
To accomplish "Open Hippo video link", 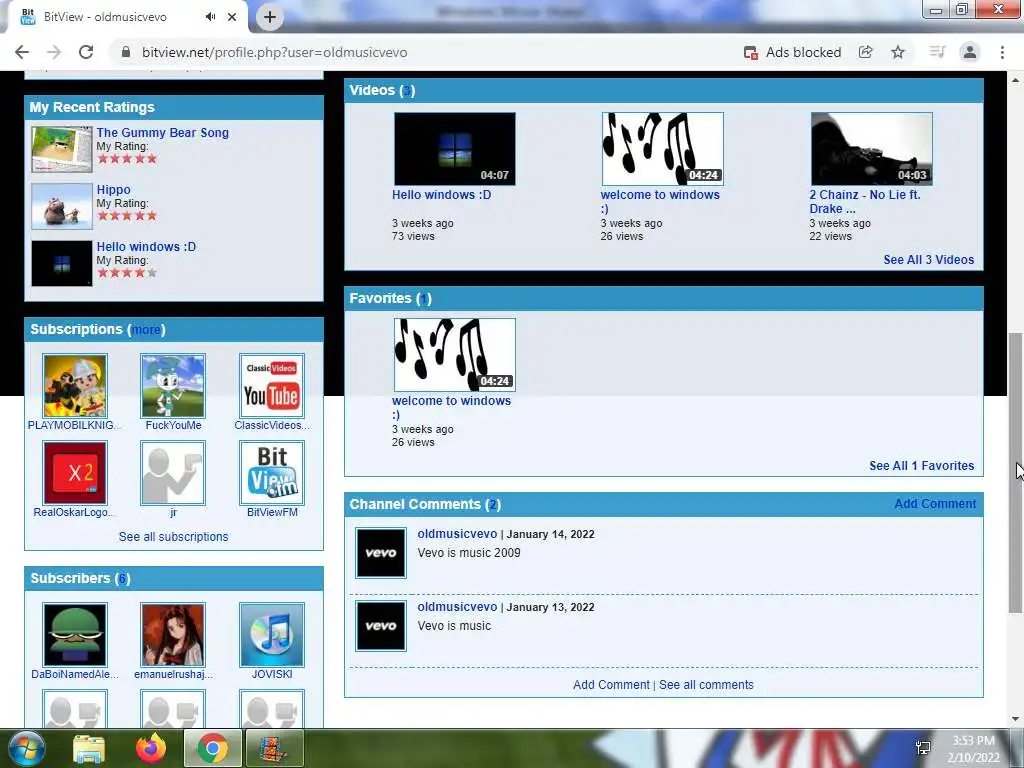I will (x=114, y=189).
